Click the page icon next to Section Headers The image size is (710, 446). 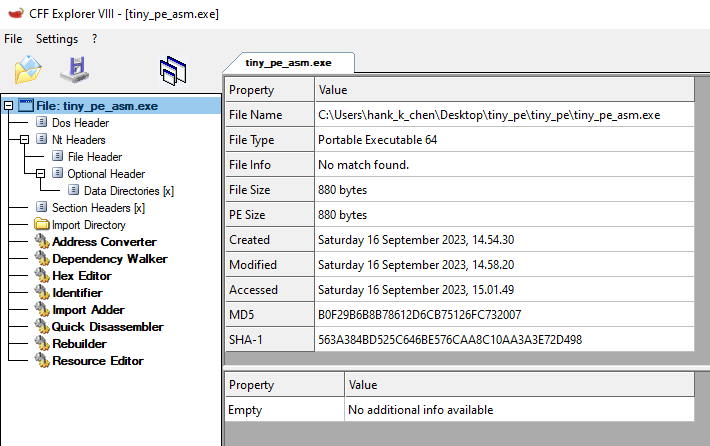coord(42,207)
